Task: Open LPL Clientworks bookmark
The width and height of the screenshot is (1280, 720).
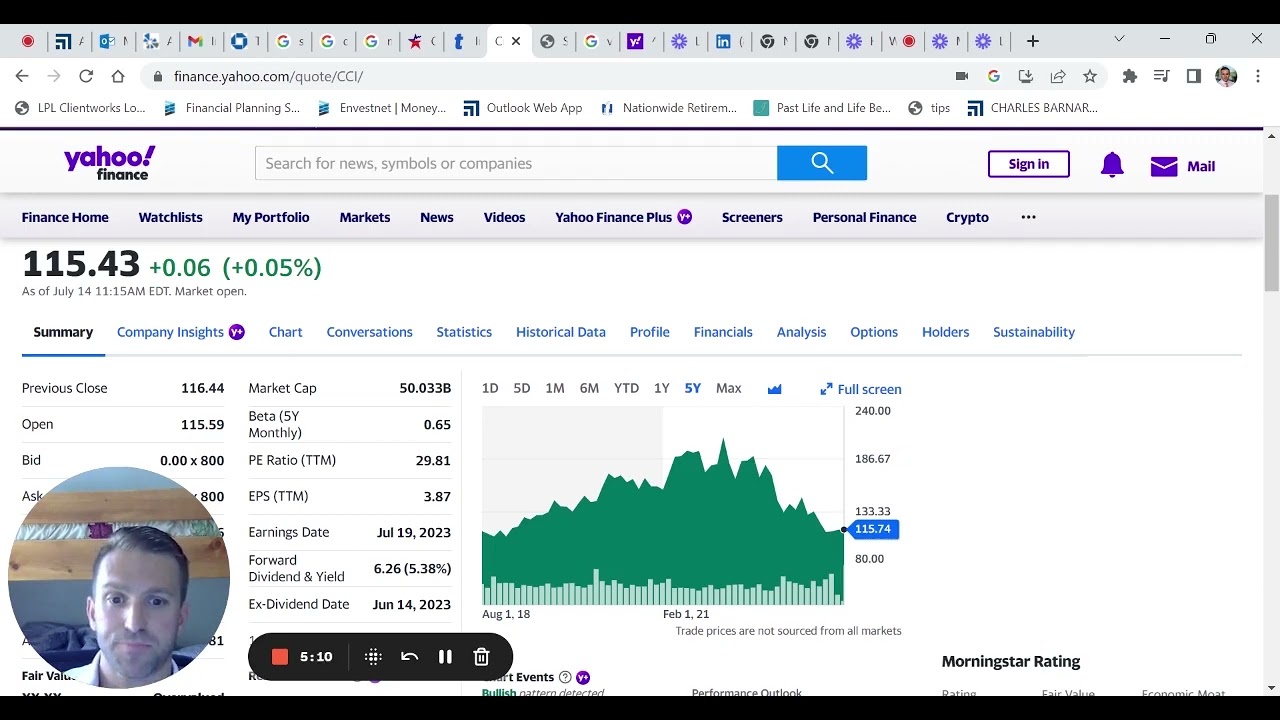Action: tap(80, 108)
